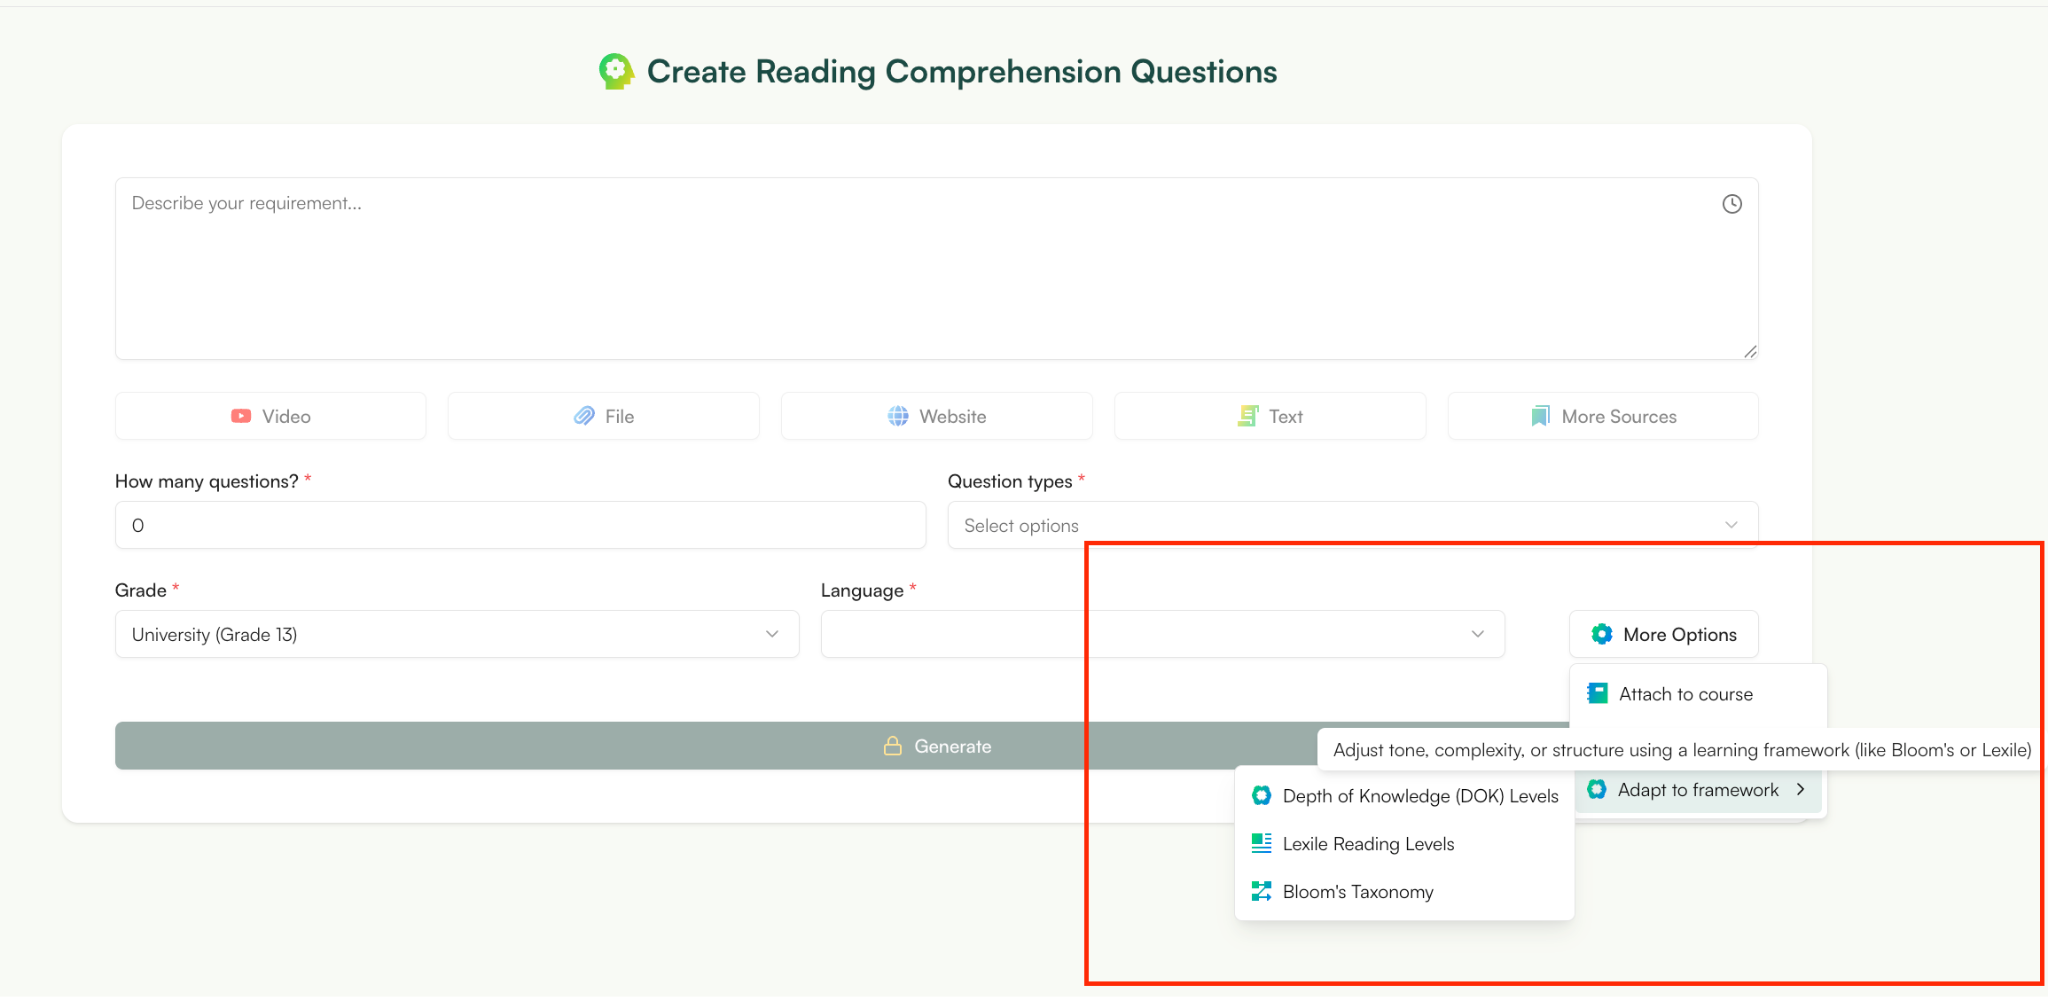Click Create Reading Comprehension Questions heading
Screen dimensions: 2048x997
pyautogui.click(x=962, y=72)
